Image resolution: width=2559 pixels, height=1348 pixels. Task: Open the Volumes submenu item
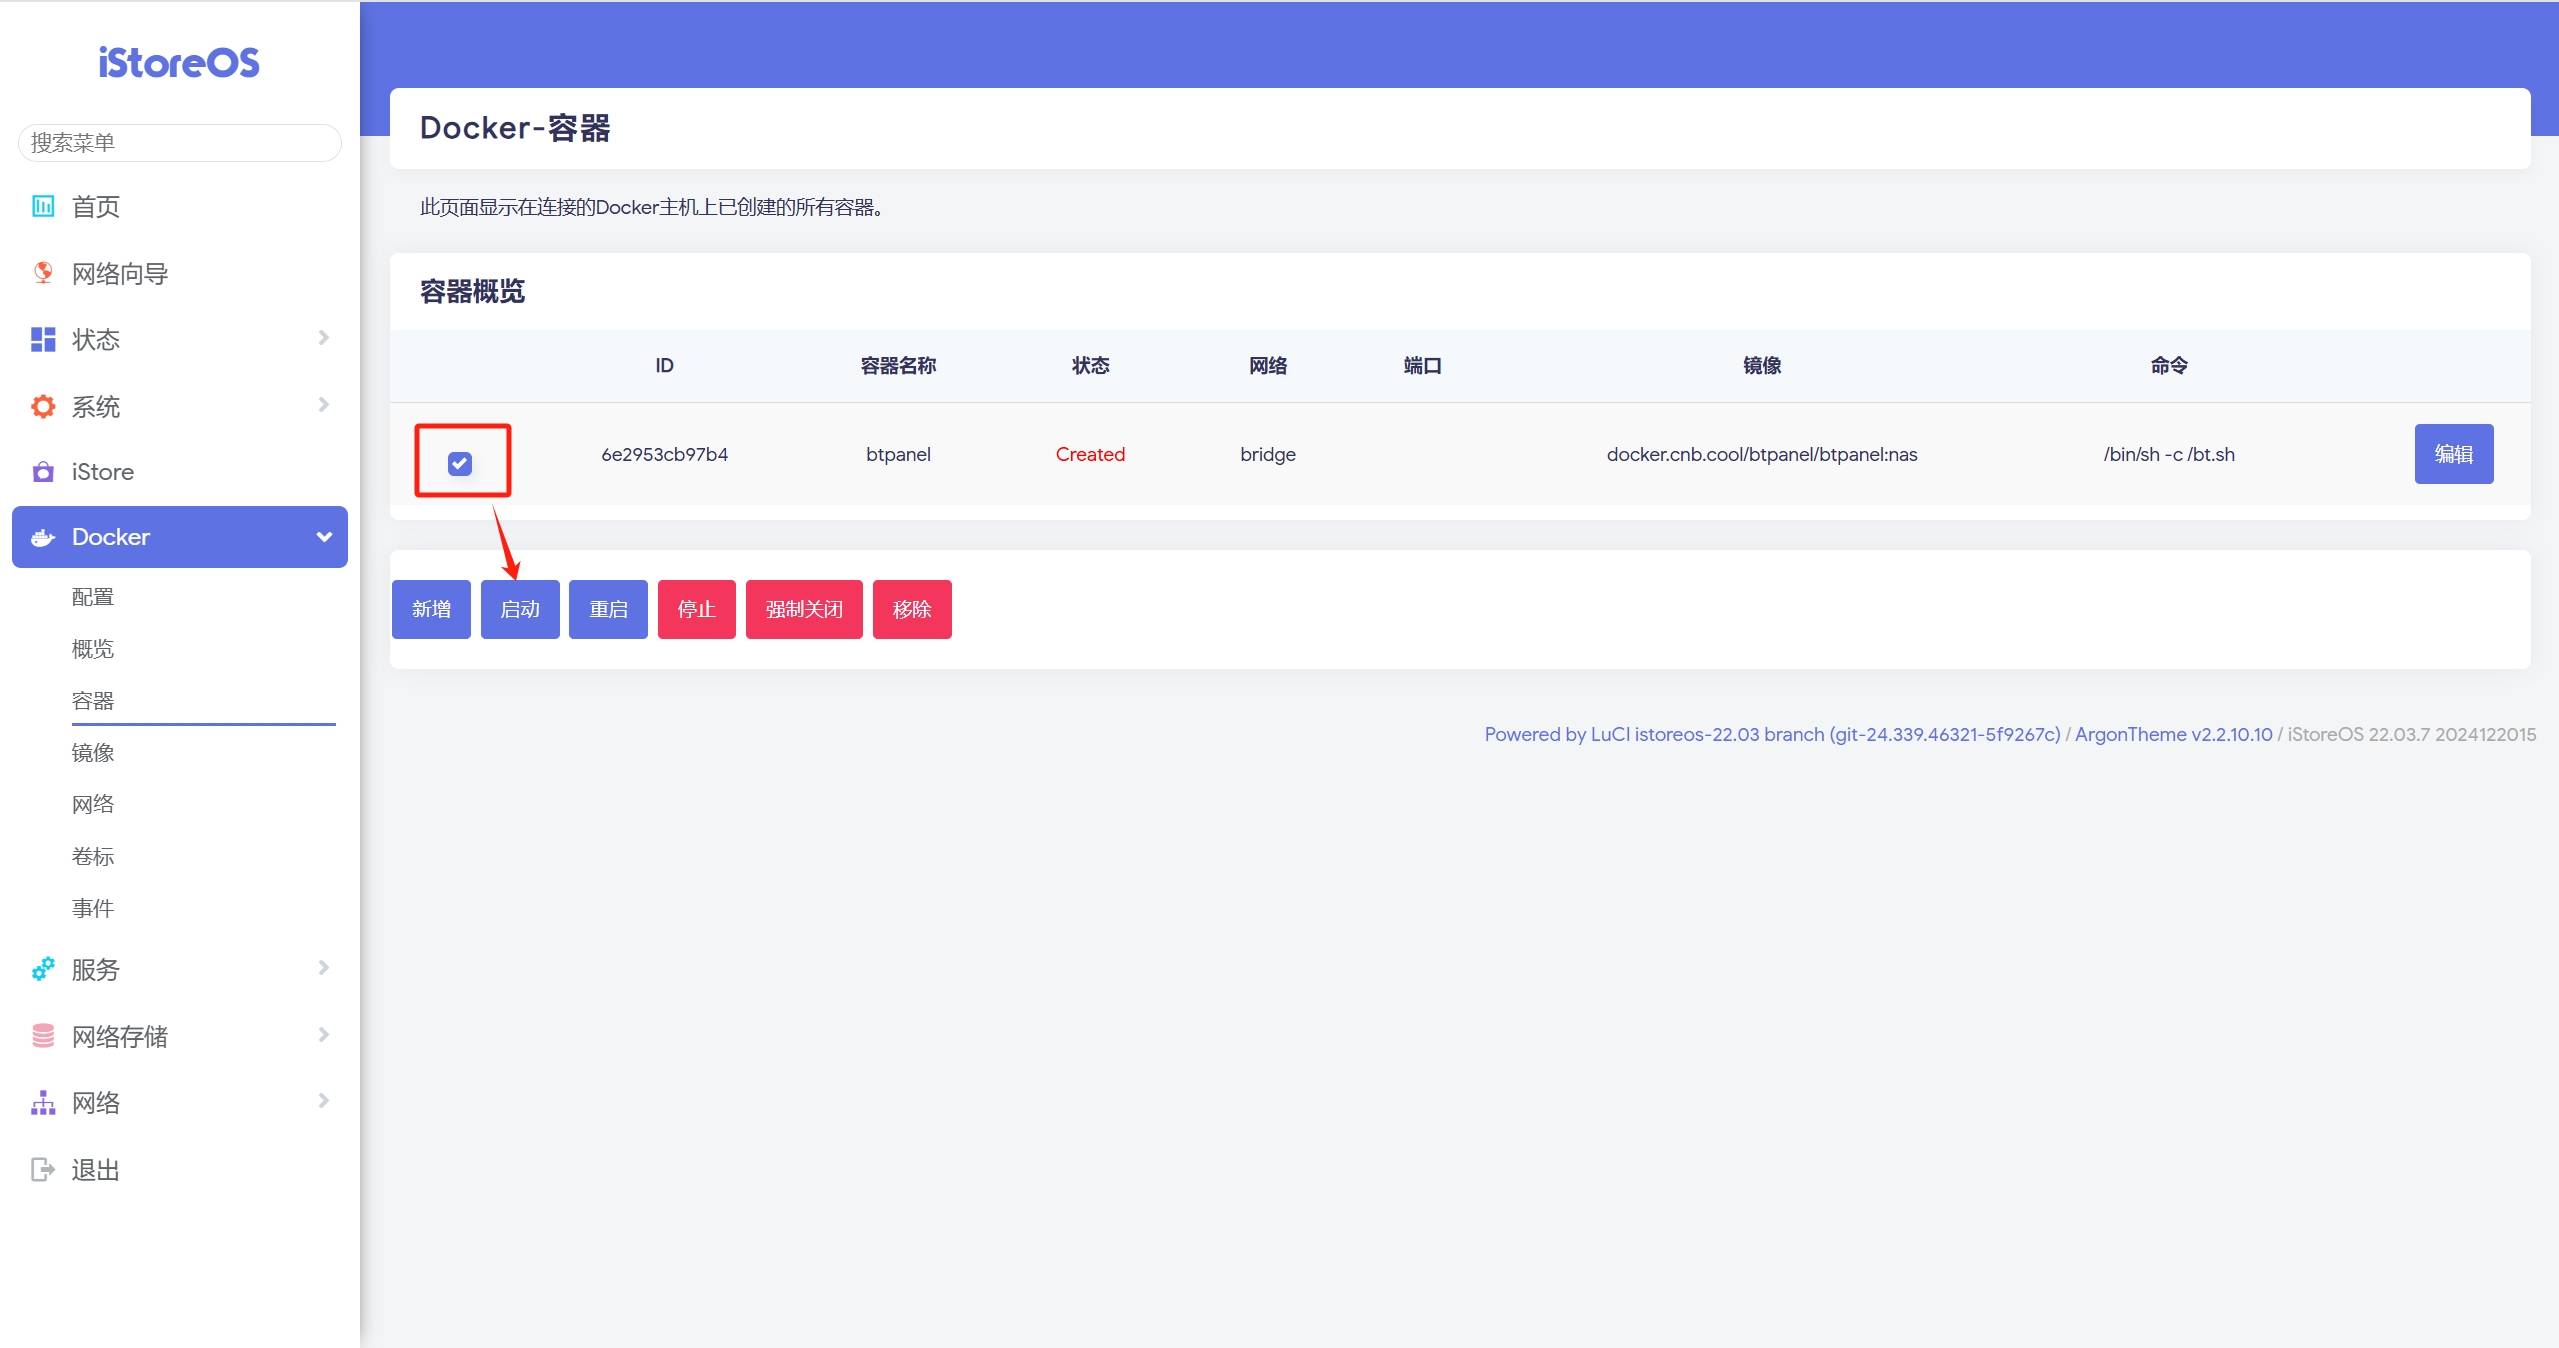[x=93, y=857]
